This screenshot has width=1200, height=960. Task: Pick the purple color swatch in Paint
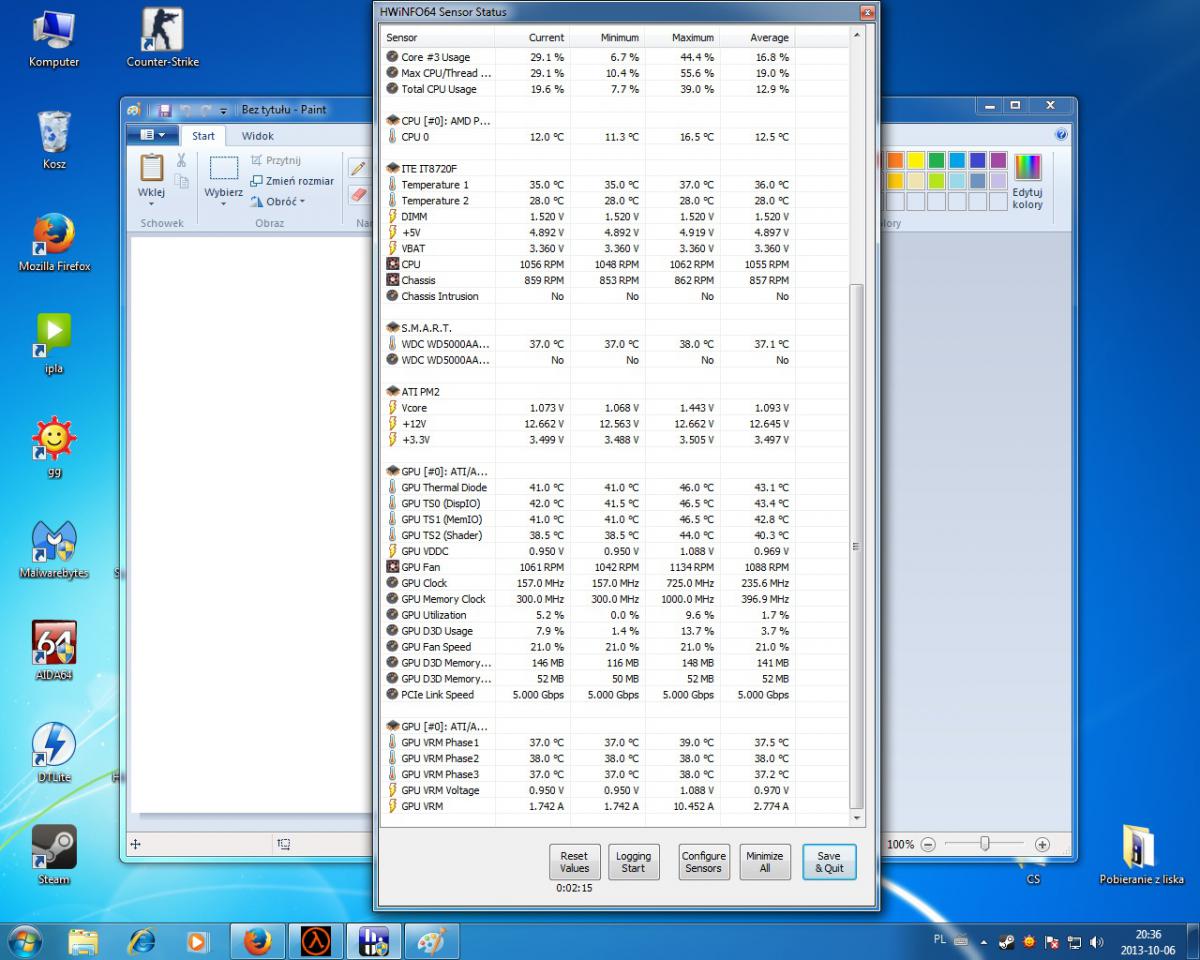998,160
